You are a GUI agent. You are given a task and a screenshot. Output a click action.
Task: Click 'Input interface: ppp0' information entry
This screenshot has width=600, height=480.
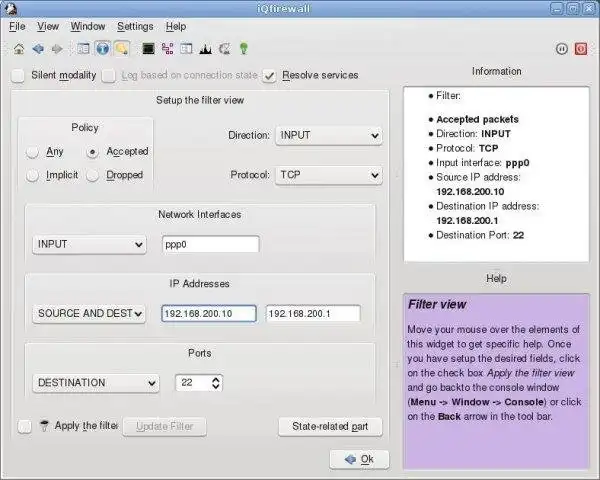(483, 163)
